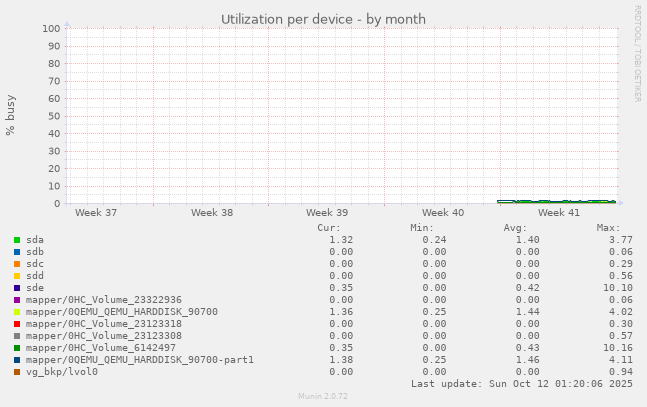
Task: Click swatch beside mapper/0HC_Volume_23322936
Action: point(17,300)
